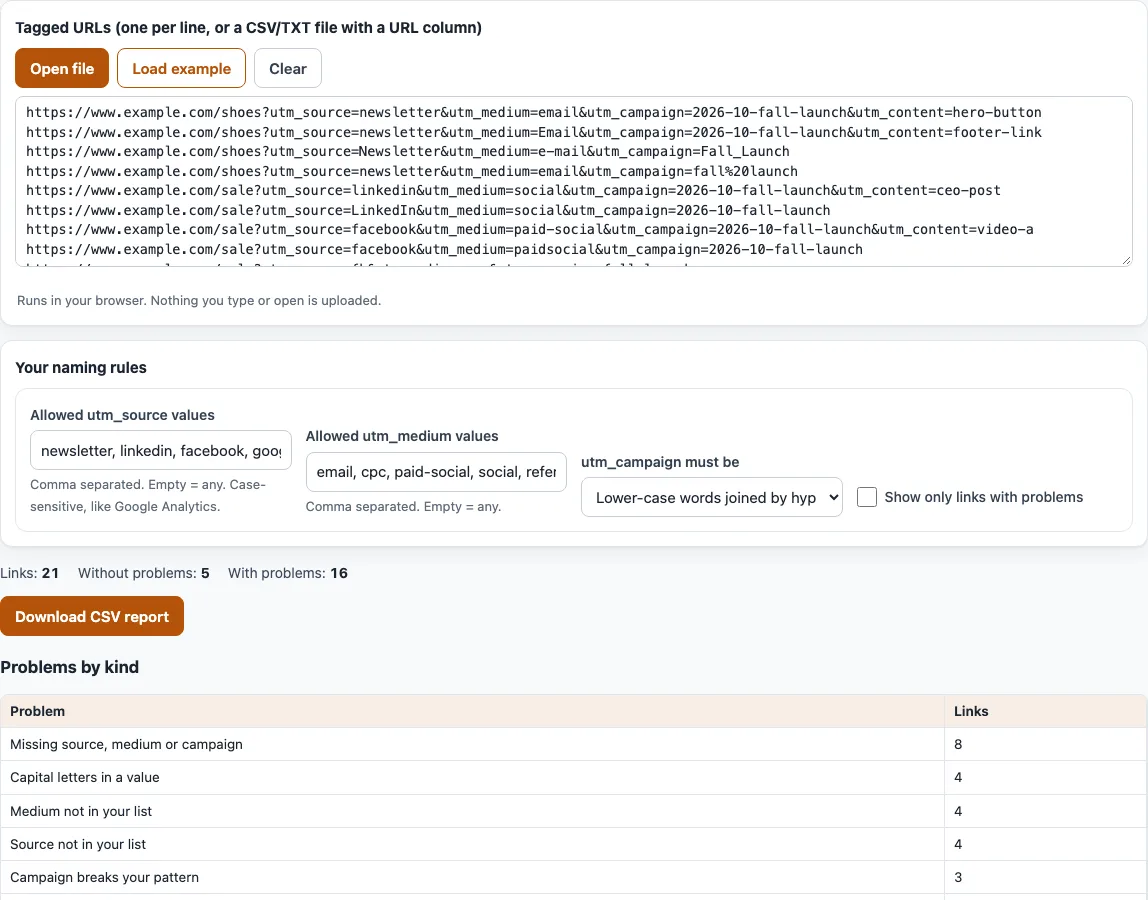Click the URL line with utm_medium=paidsocial
This screenshot has height=900, width=1148.
point(444,249)
